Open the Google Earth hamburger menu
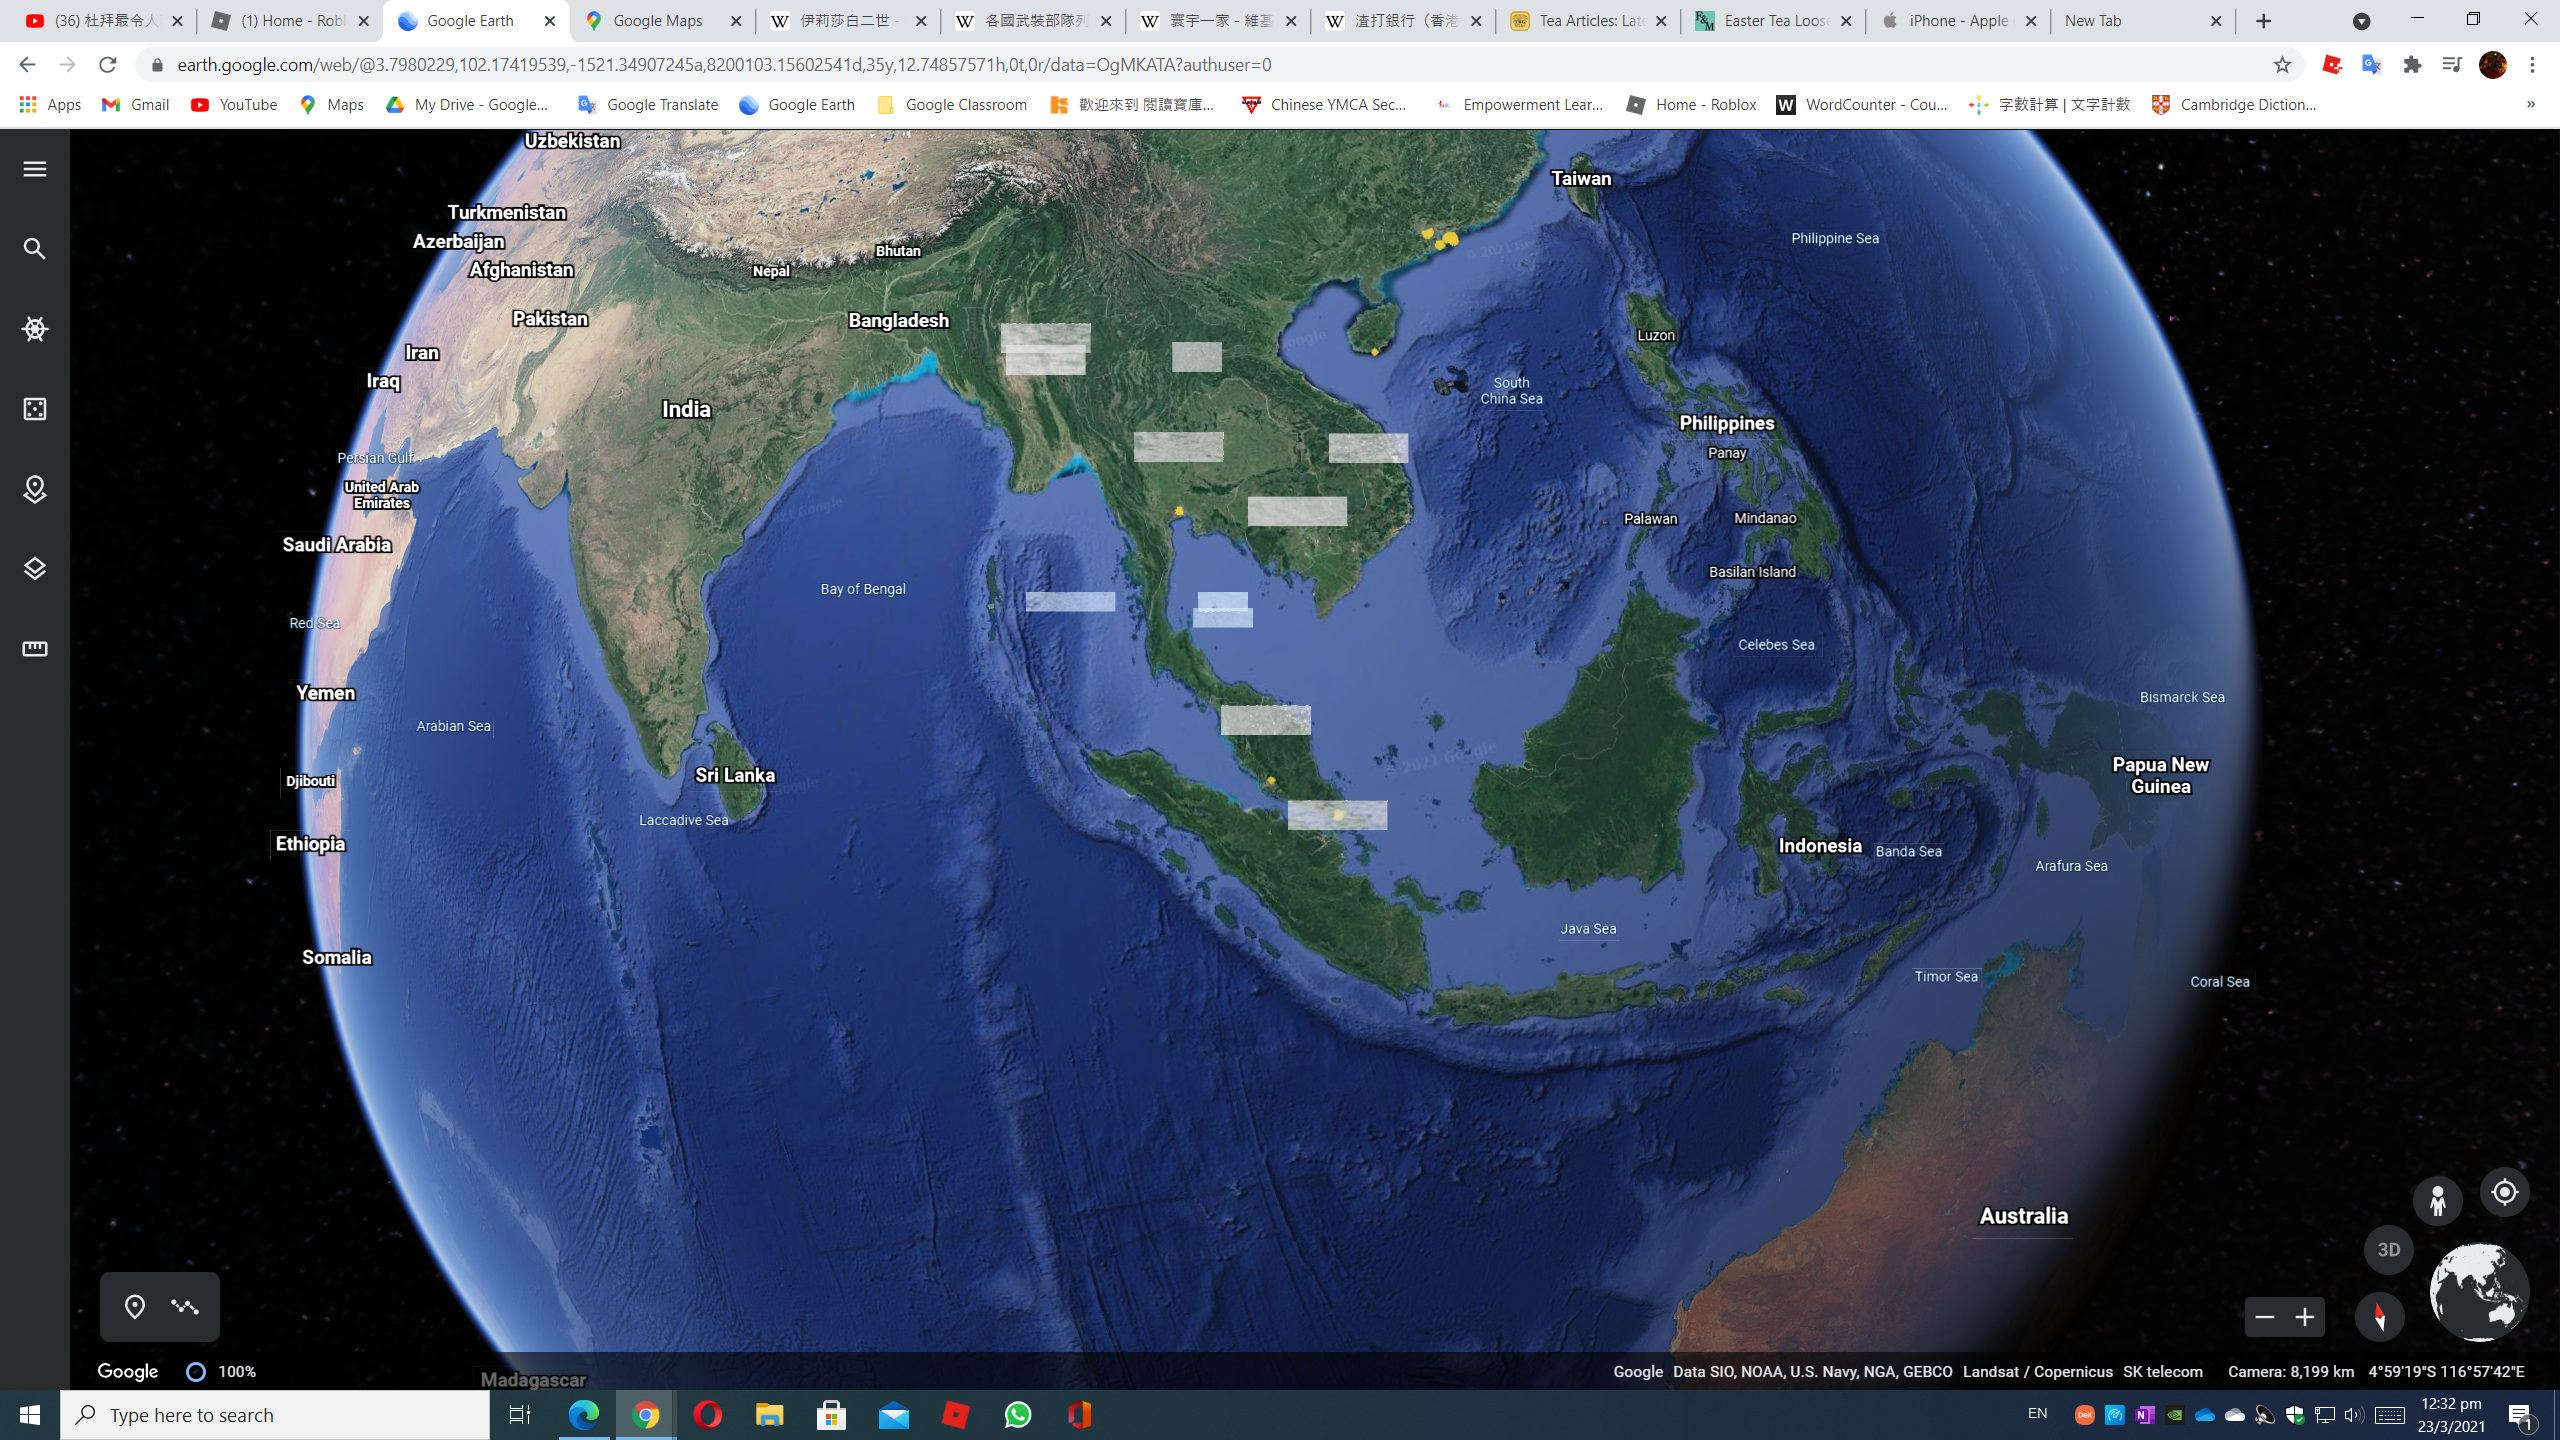This screenshot has height=1440, width=2560. (35, 169)
